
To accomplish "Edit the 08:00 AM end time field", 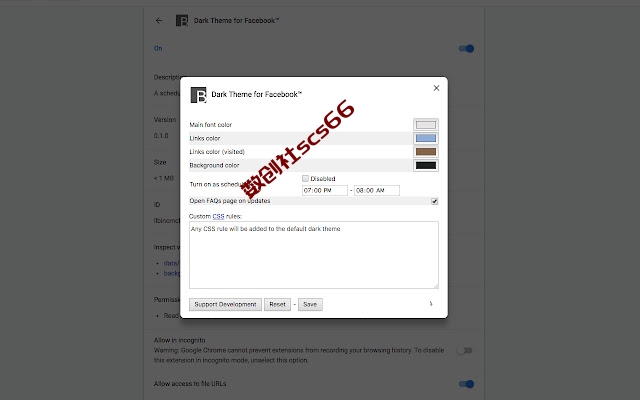I will (377, 190).
